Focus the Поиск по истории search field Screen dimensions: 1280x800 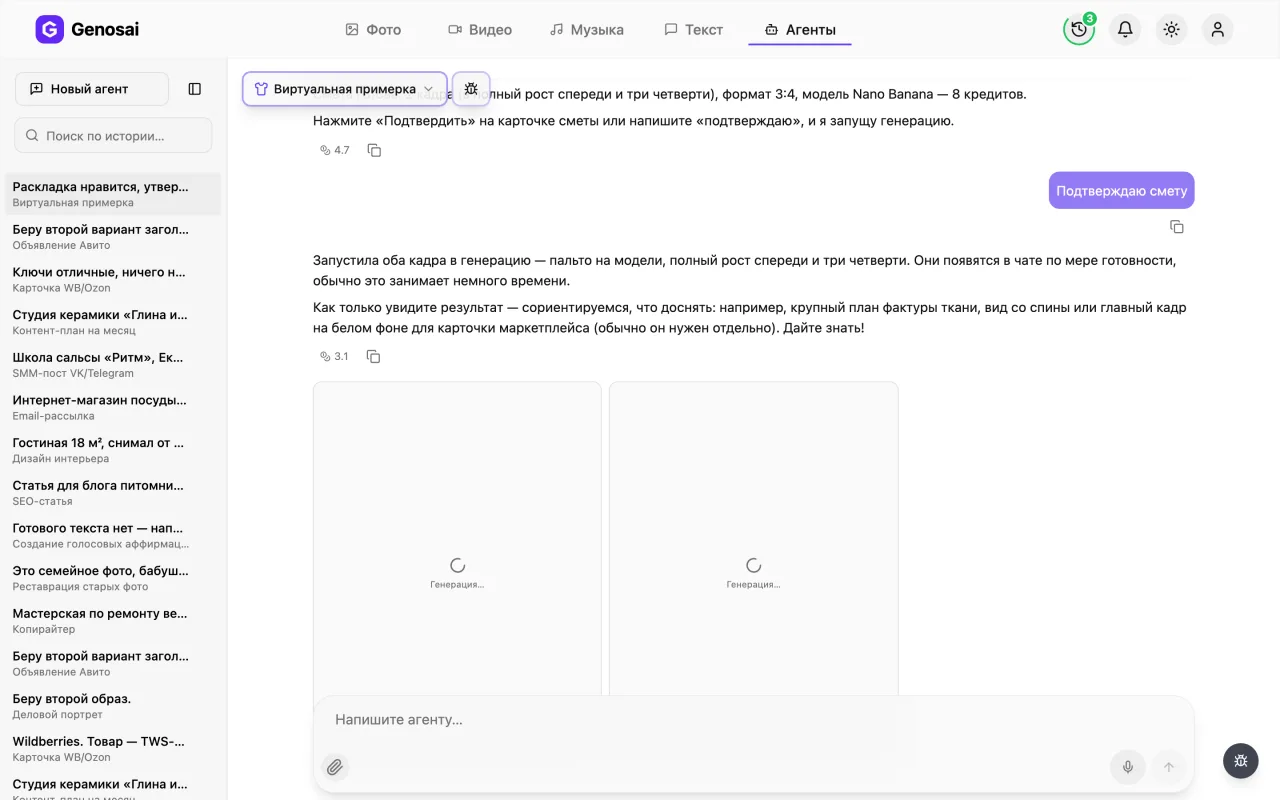click(113, 135)
